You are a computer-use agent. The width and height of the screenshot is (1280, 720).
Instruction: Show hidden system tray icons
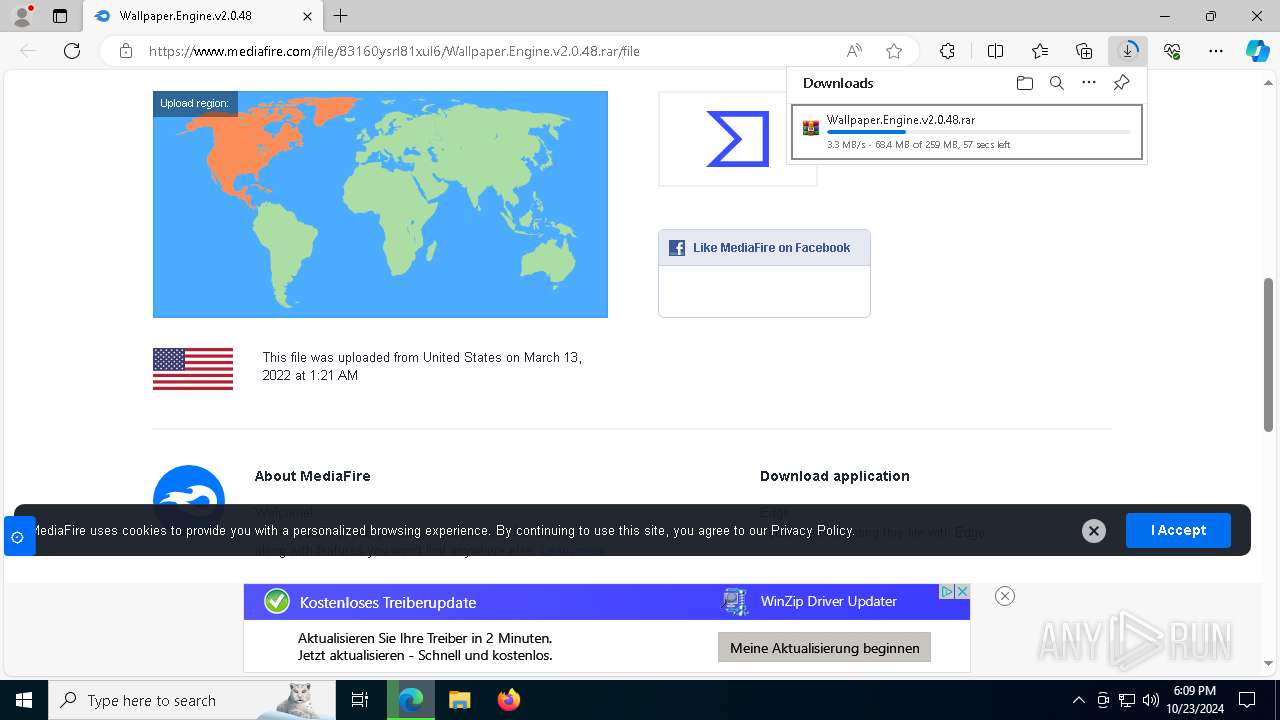1078,700
